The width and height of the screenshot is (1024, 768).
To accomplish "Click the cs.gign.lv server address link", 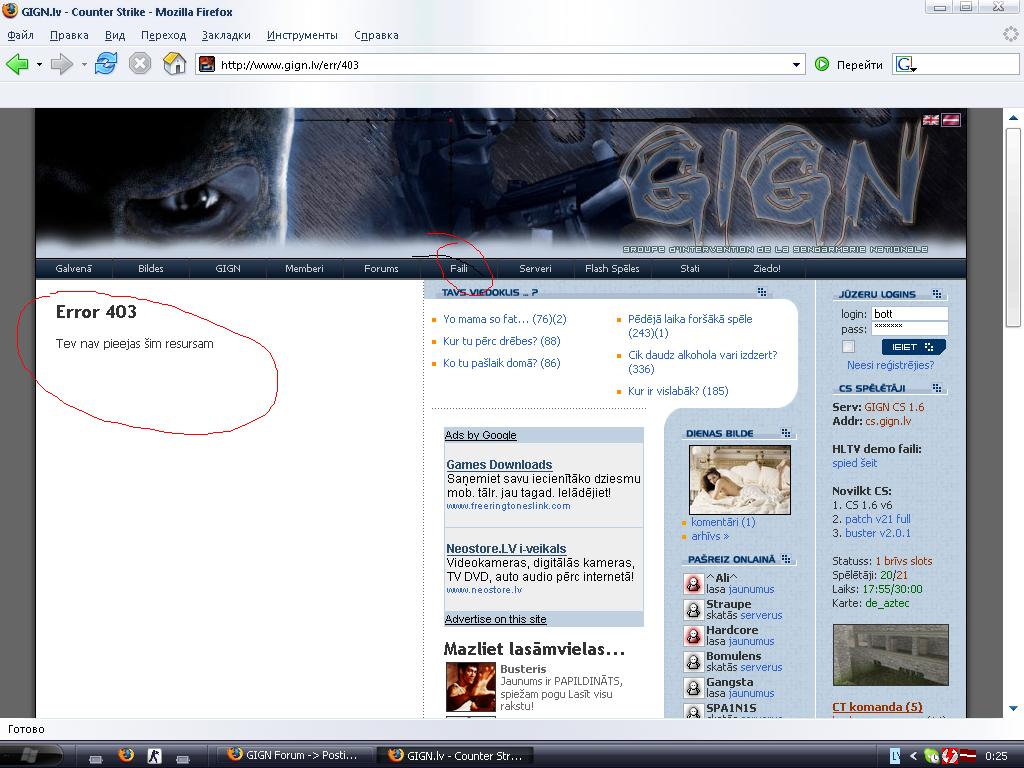I will point(888,421).
